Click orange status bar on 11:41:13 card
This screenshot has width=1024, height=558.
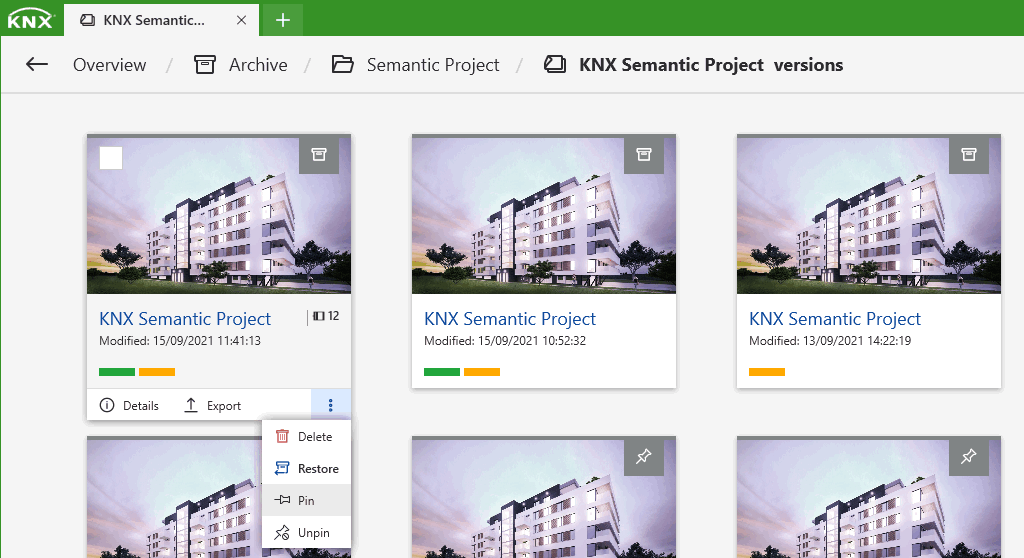point(157,372)
